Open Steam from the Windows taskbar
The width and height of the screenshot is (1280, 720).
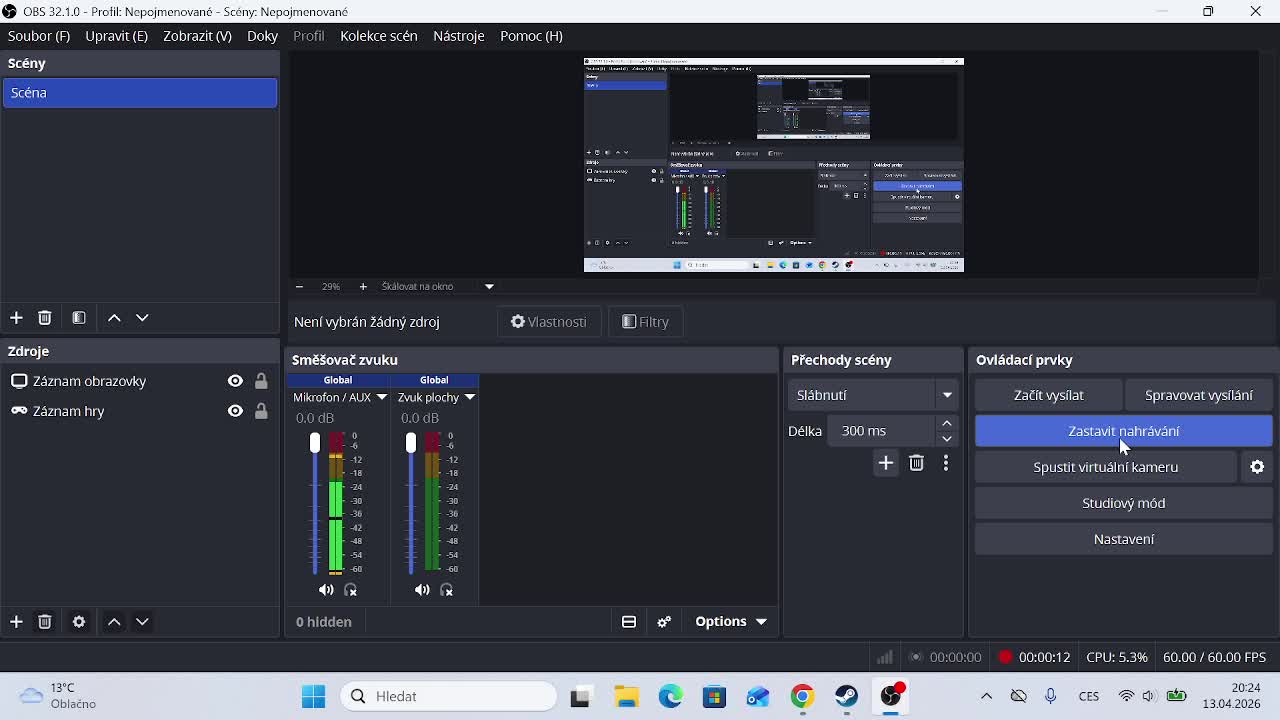846,696
